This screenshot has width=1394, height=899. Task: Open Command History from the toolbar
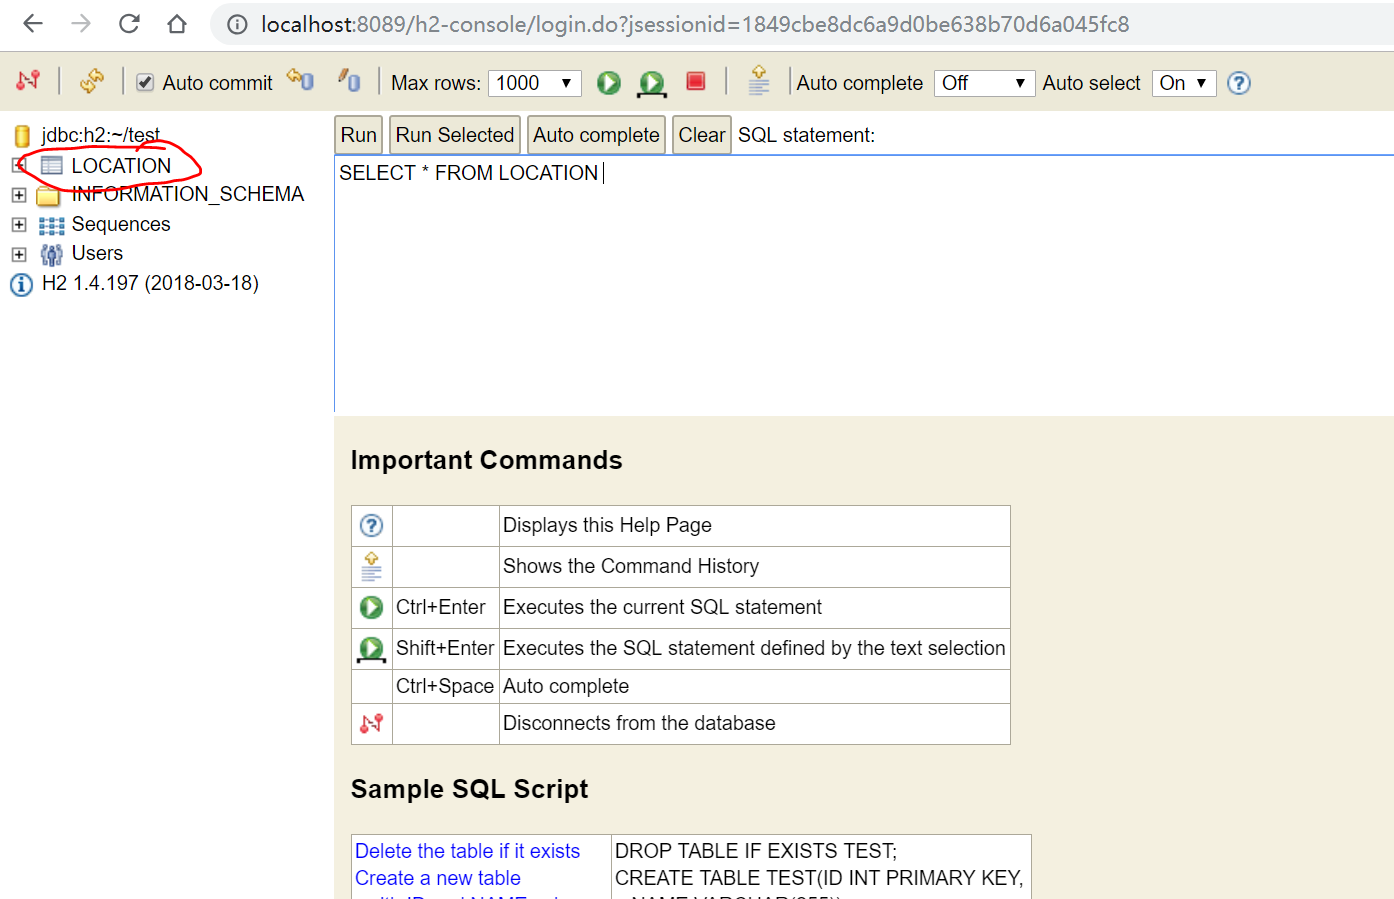759,80
